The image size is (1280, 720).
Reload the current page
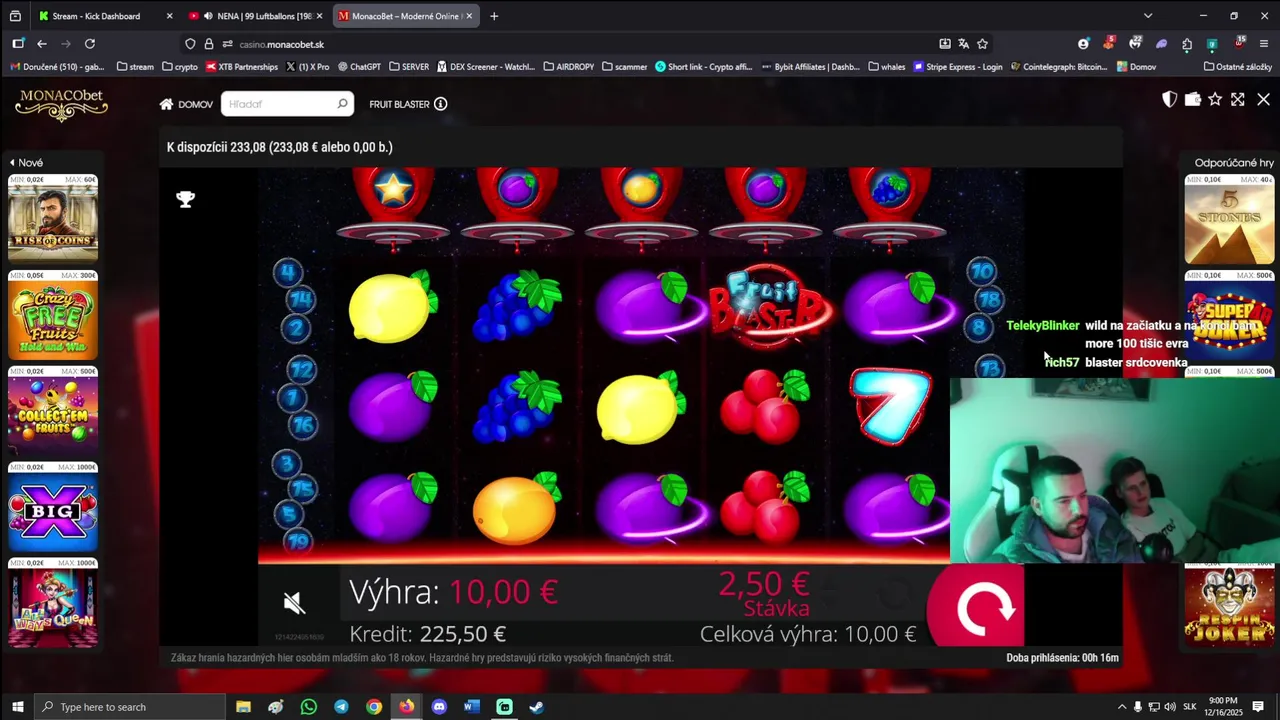pos(90,44)
